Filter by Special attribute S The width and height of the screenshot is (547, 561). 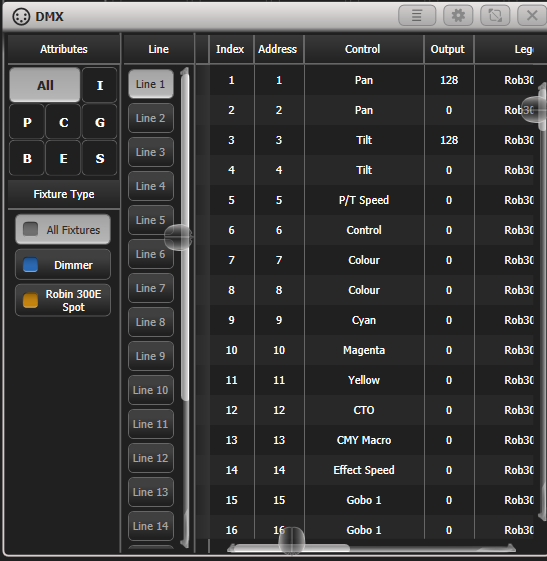(100, 158)
